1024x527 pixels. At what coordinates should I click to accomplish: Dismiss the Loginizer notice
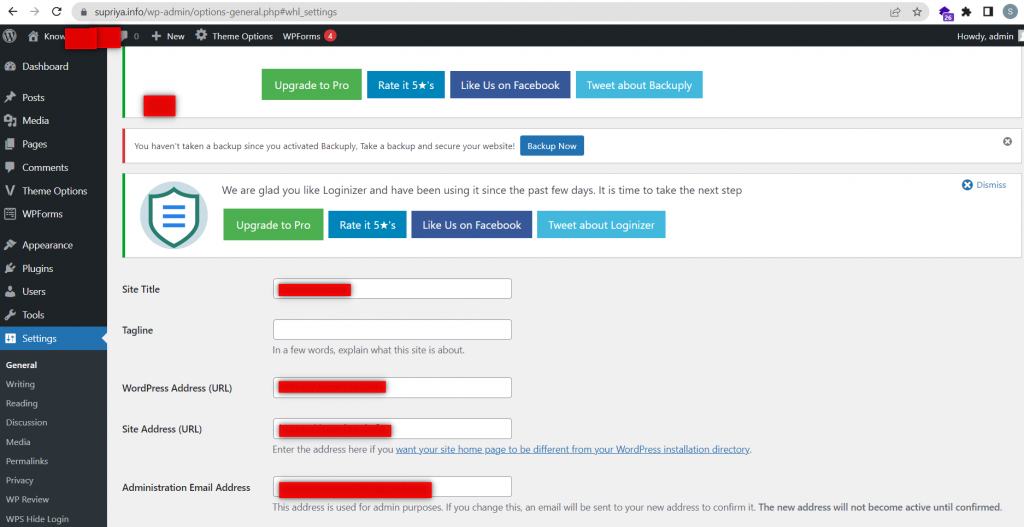pos(984,185)
